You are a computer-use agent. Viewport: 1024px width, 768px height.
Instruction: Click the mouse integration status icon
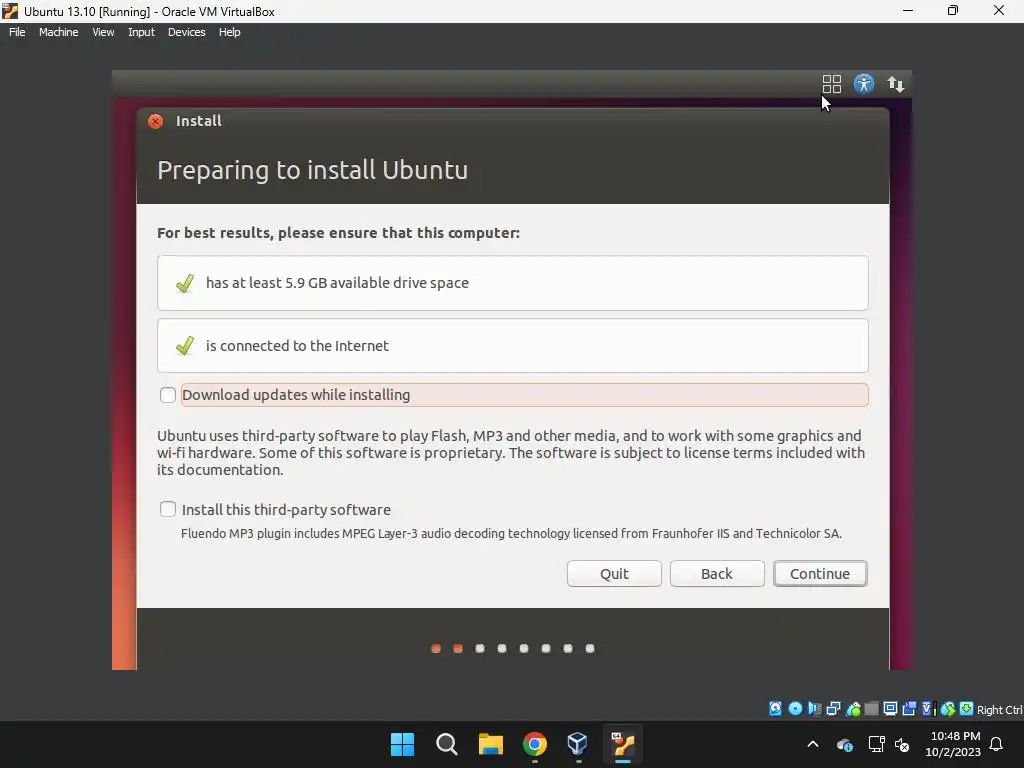click(x=948, y=709)
